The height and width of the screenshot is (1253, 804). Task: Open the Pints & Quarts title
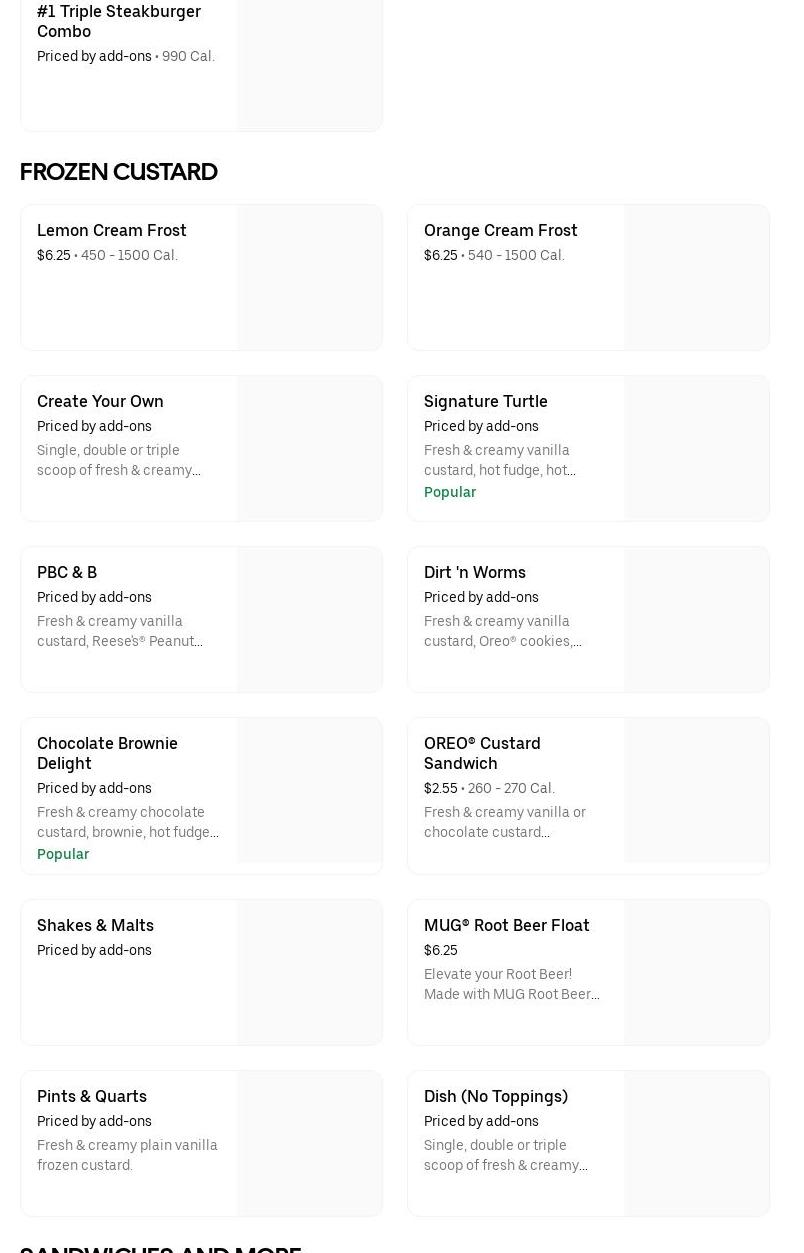coord(92,1096)
